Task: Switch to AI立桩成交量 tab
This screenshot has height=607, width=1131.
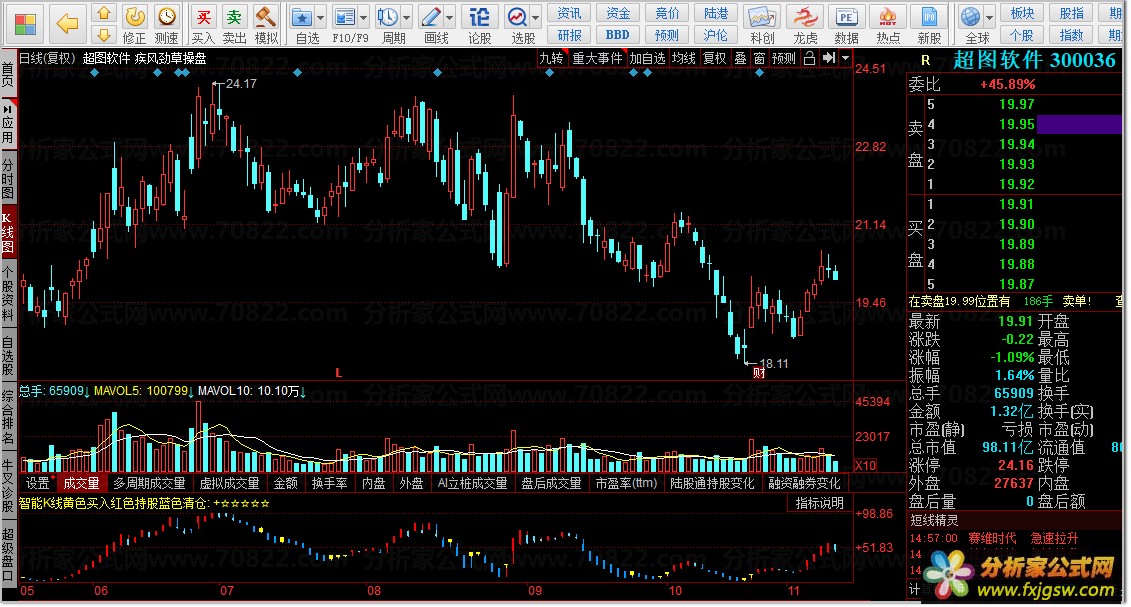Action: [472, 483]
